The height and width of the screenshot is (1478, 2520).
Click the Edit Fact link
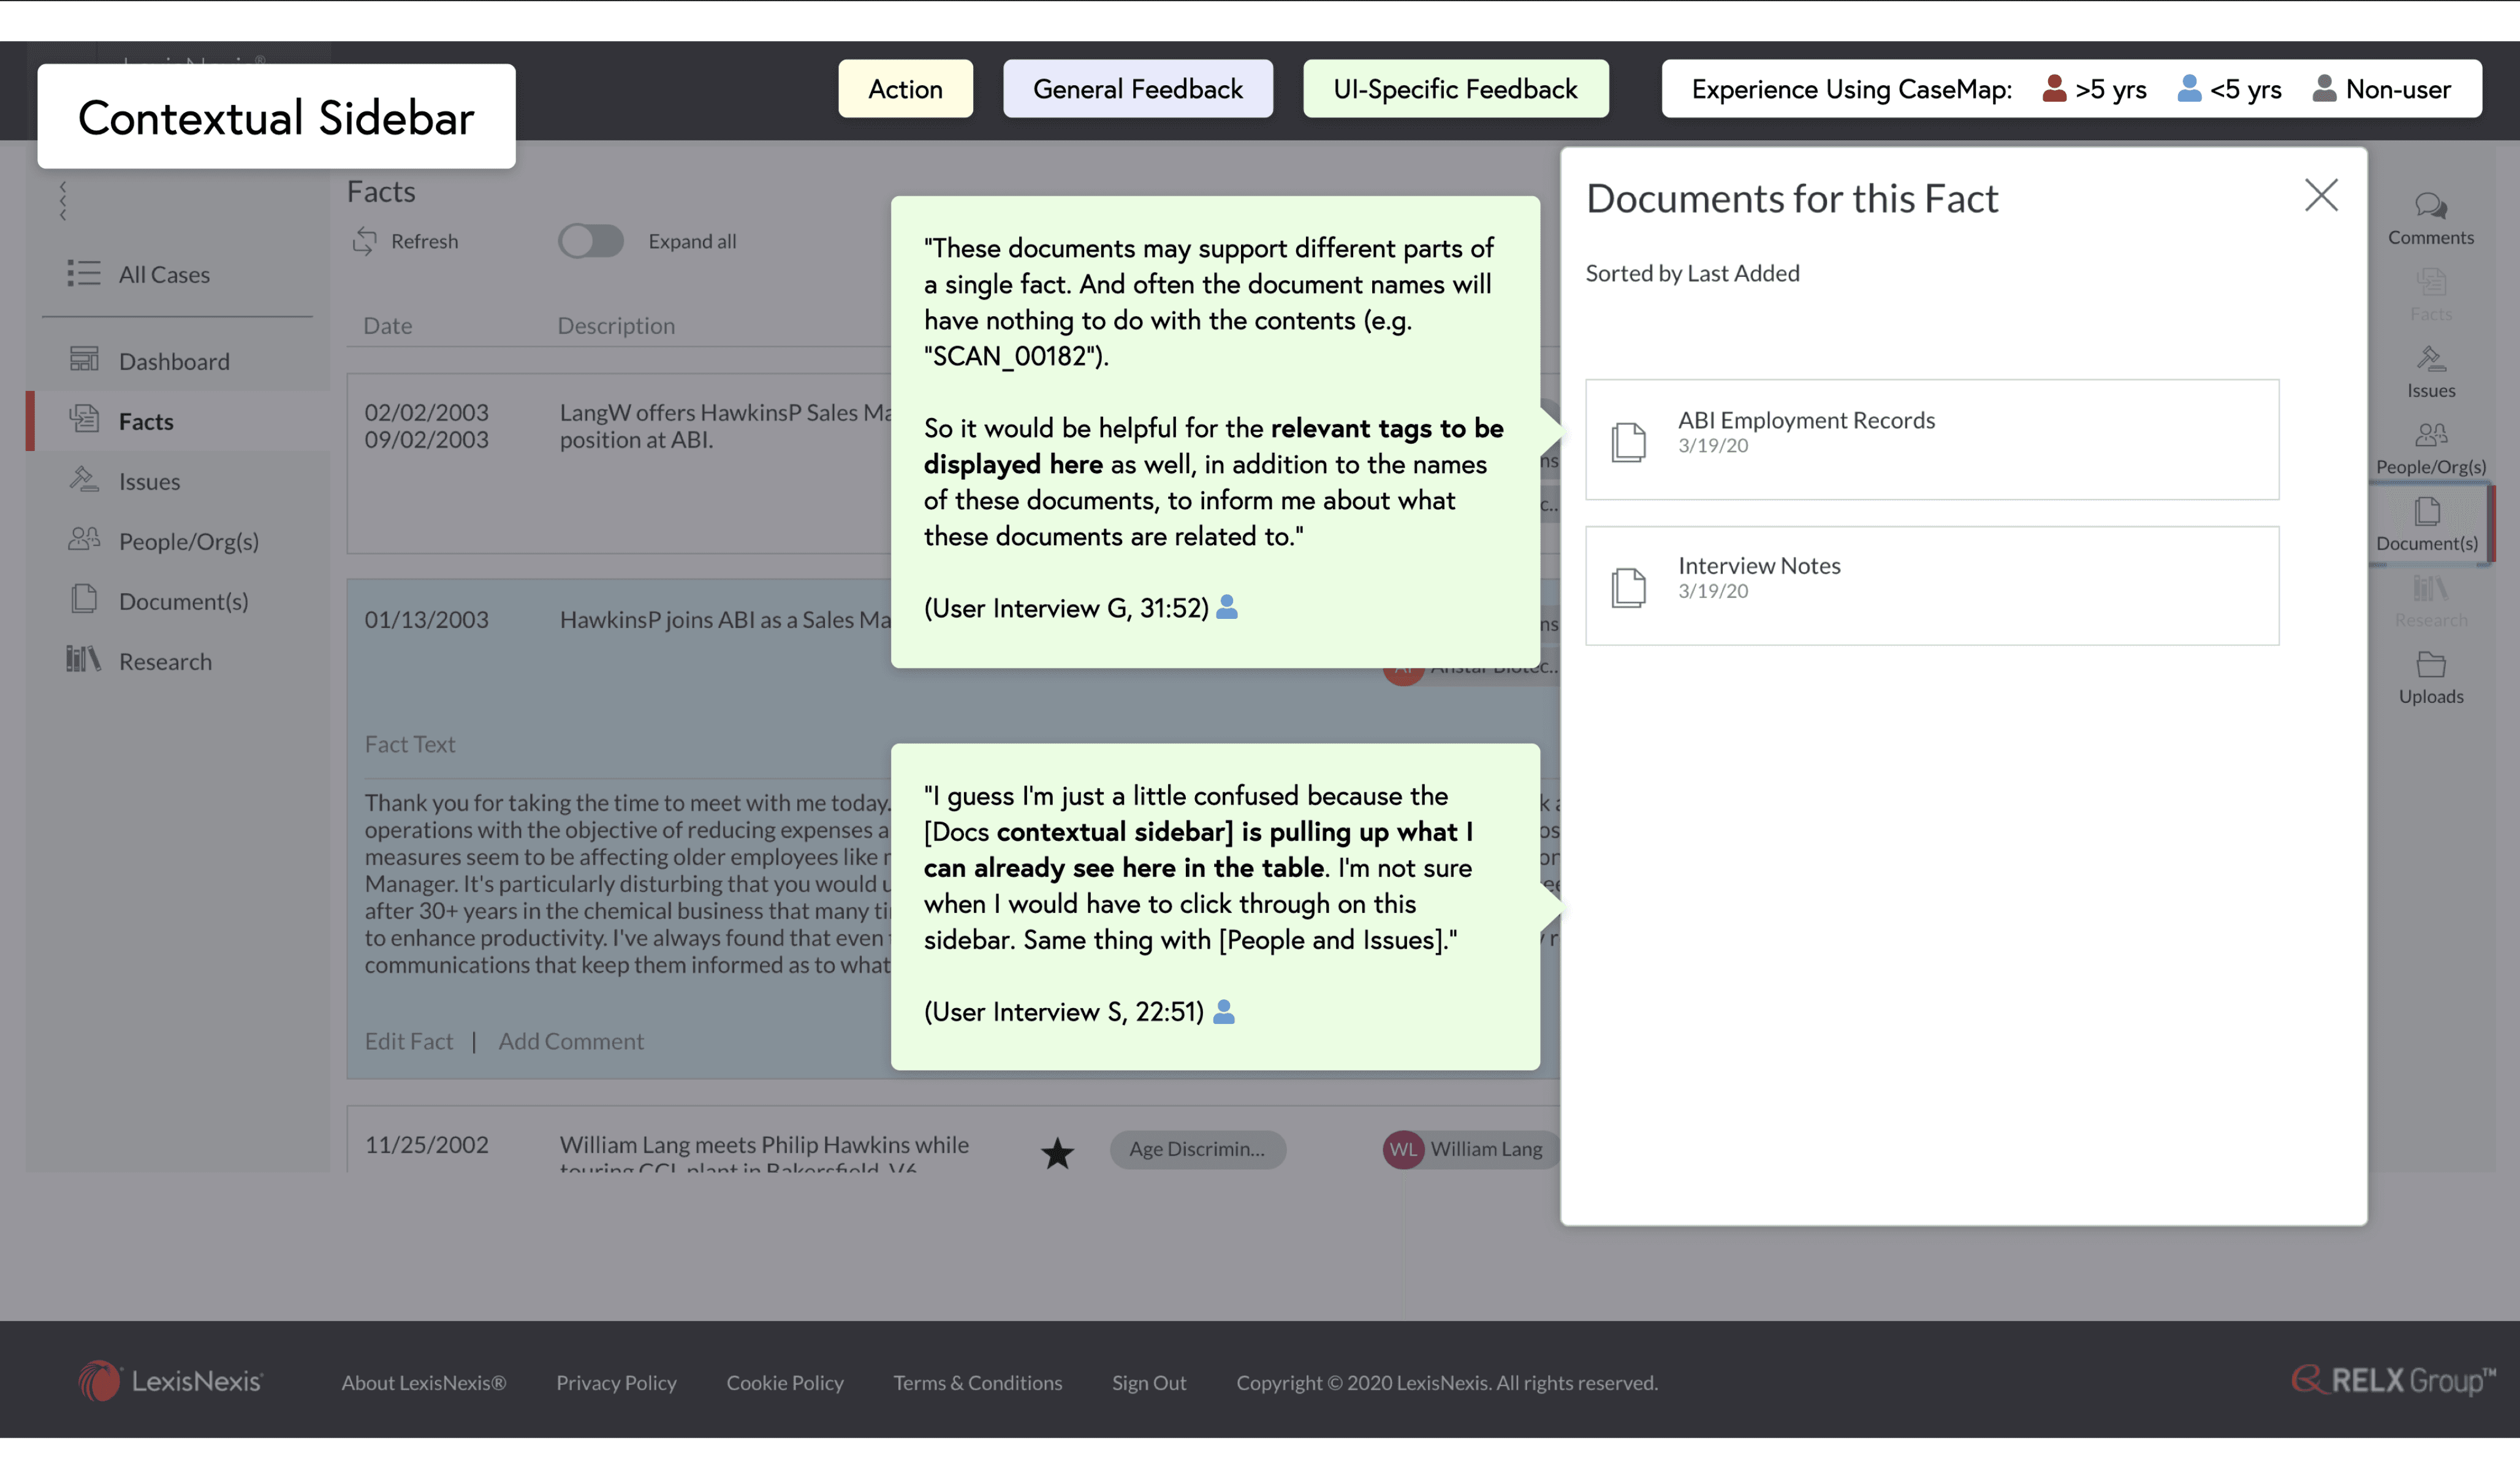[408, 1041]
